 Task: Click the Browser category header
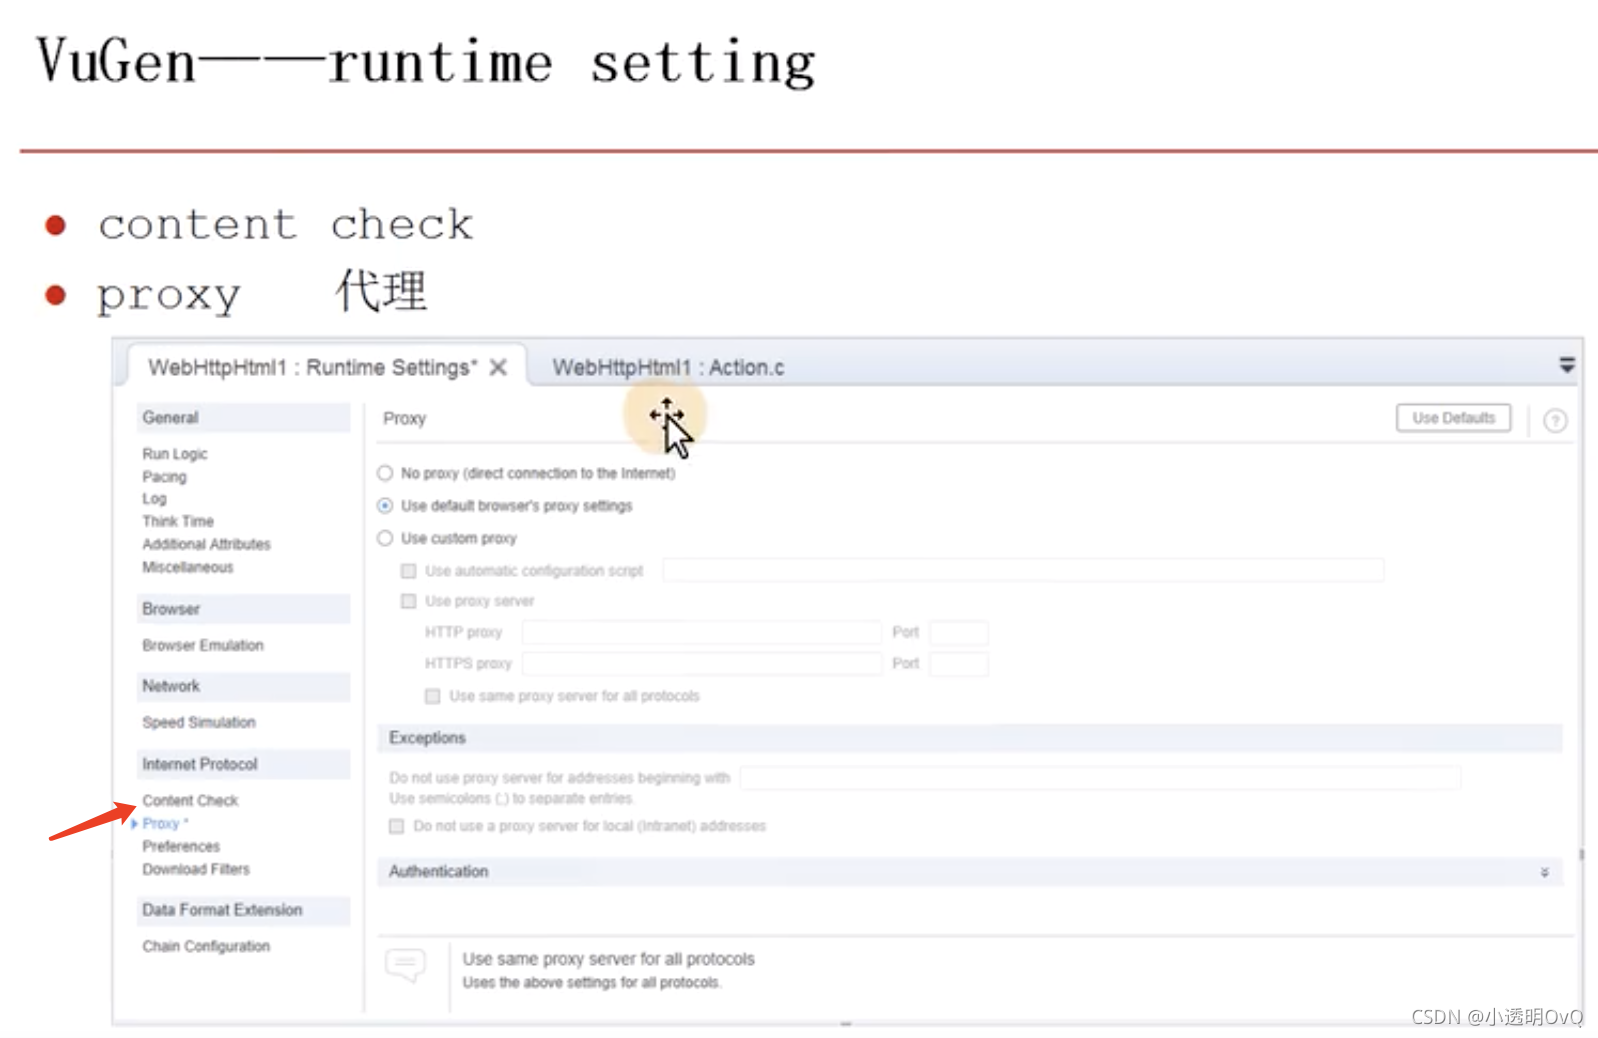click(x=243, y=609)
